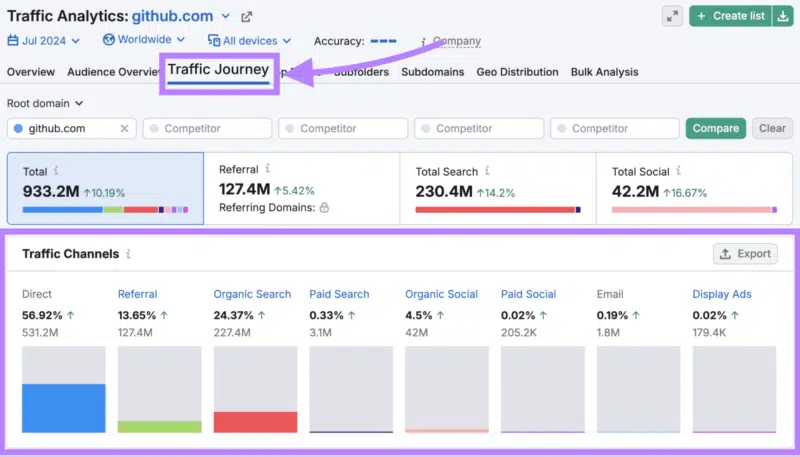Open the Worldwide location dropdown
The width and height of the screenshot is (800, 457).
(144, 39)
